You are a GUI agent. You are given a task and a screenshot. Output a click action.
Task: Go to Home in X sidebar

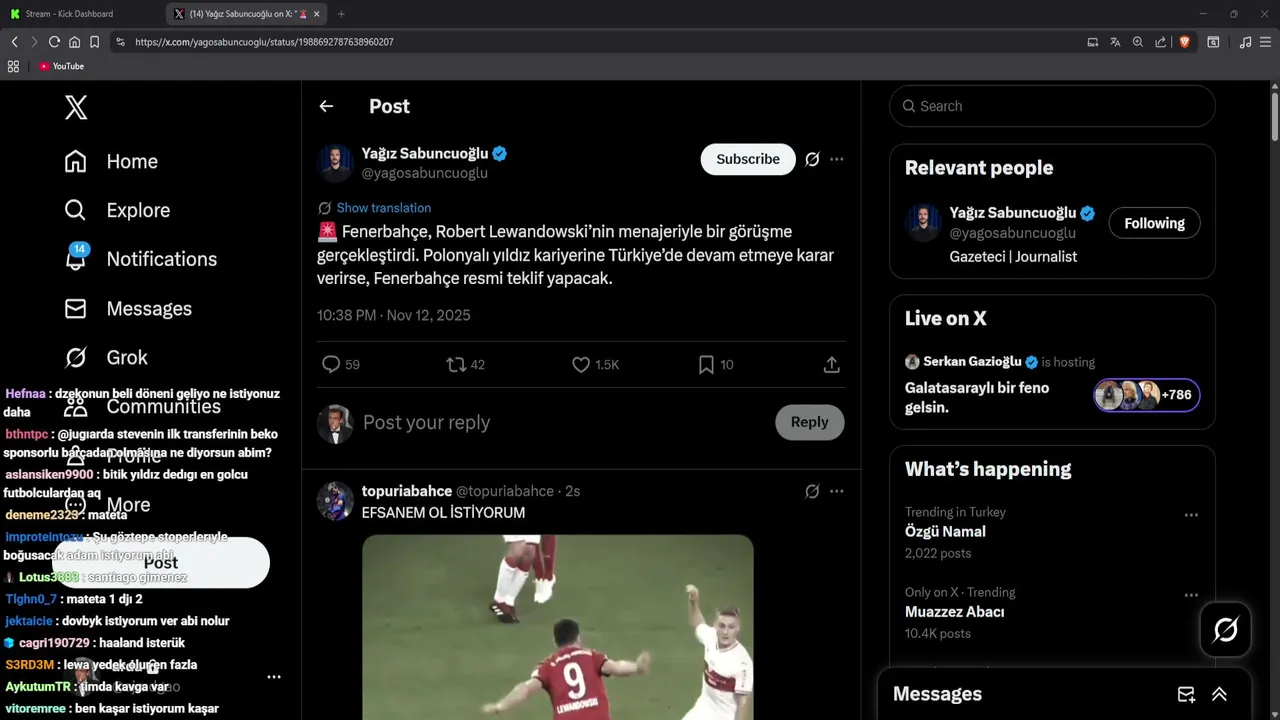[x=111, y=161]
